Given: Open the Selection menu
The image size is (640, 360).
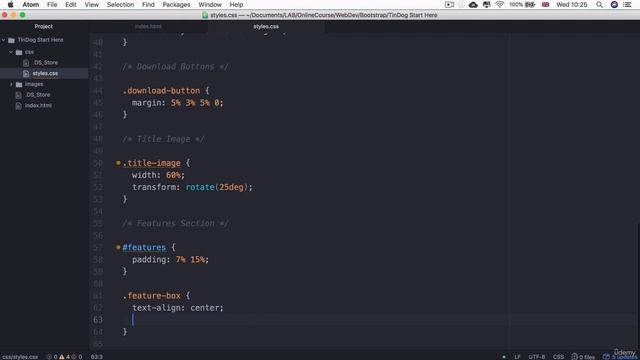Looking at the screenshot, I should pos(120,4).
